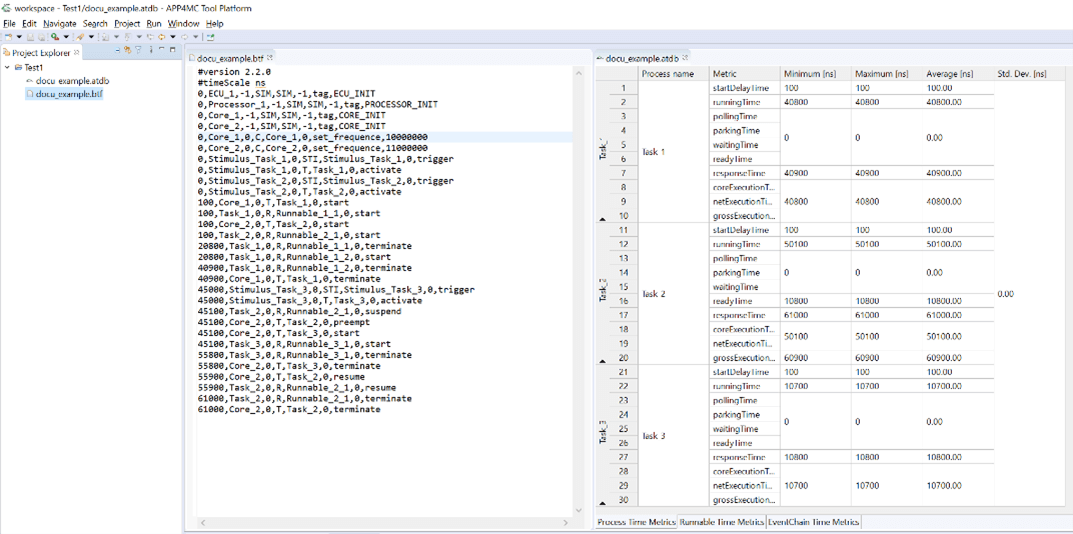1073x534 pixels.
Task: Collapse the Task_1 row group arrow
Action: point(602,217)
